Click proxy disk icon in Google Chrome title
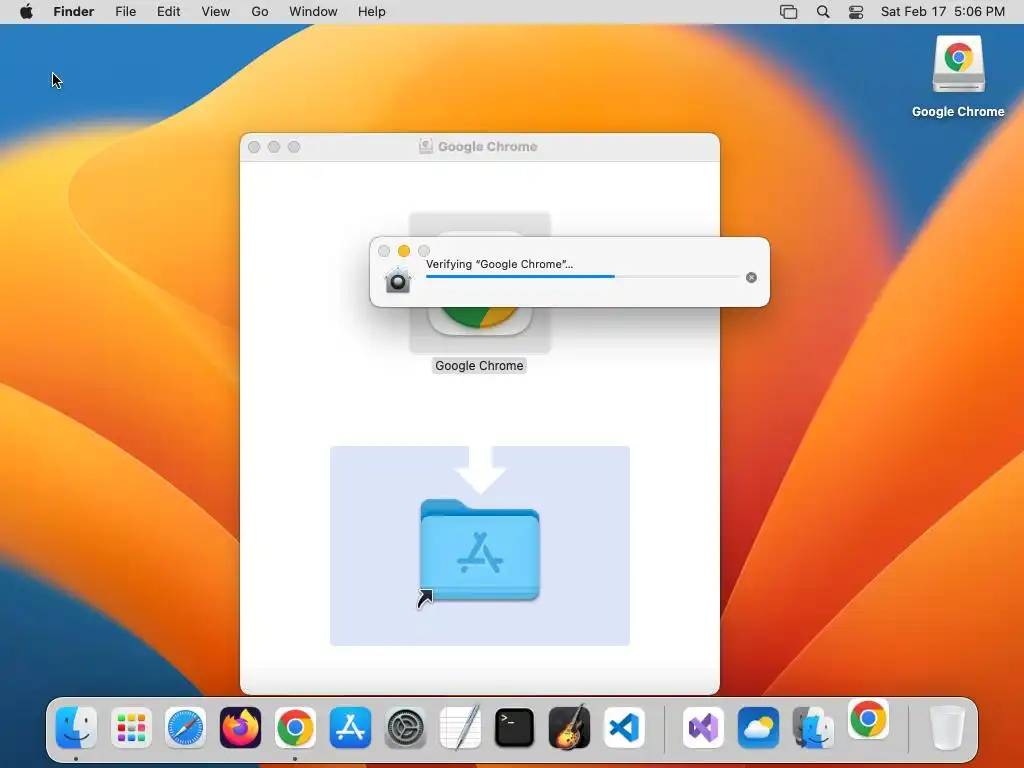 pos(426,146)
